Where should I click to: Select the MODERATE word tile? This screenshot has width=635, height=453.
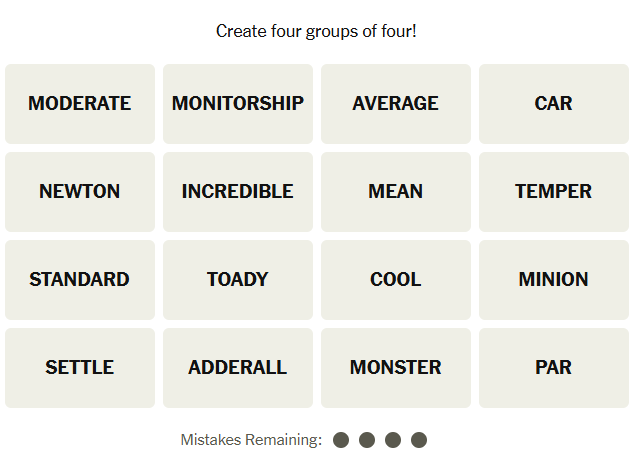80,104
